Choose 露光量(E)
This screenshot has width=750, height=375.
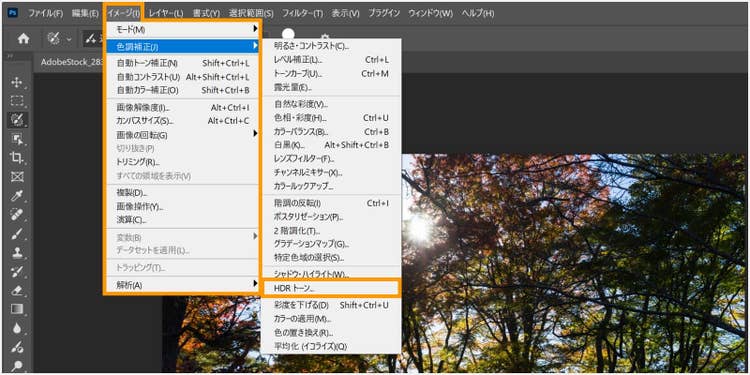click(x=331, y=88)
